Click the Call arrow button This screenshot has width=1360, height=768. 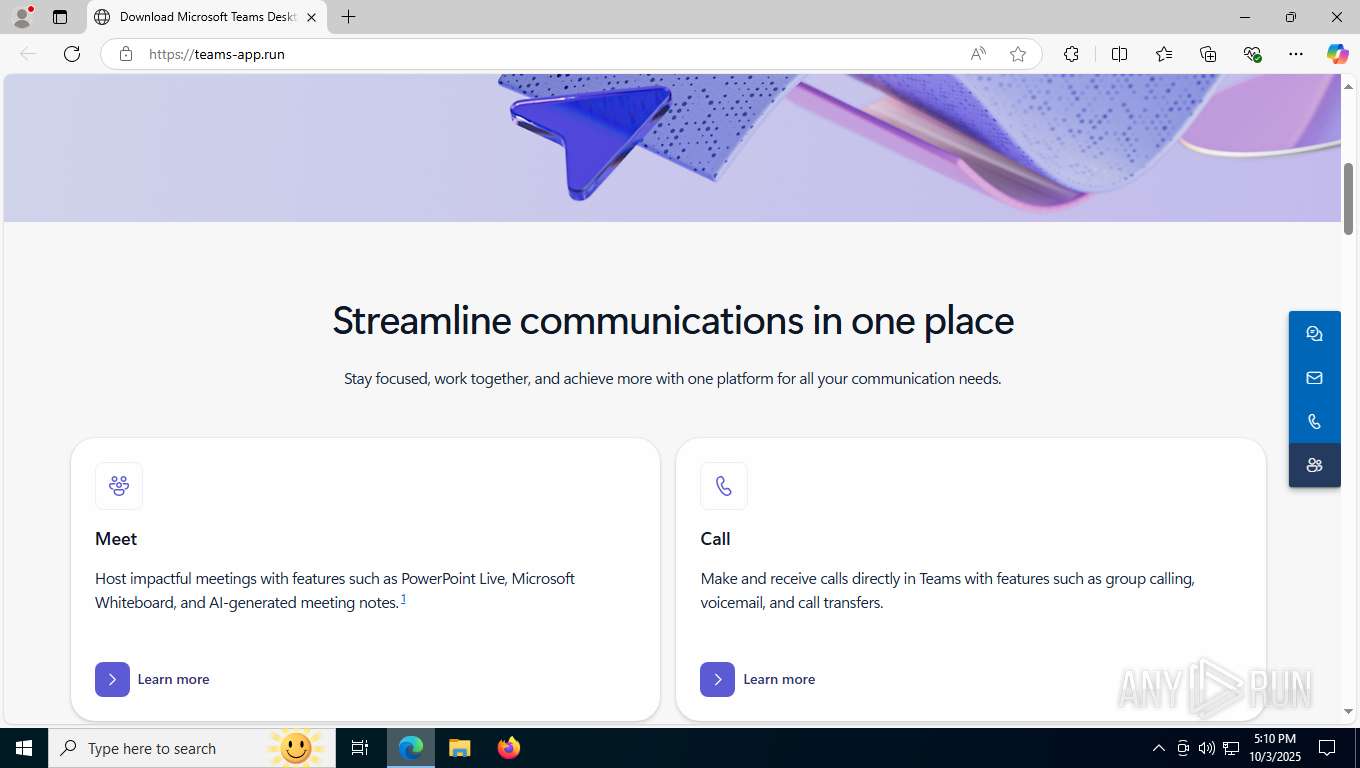pyautogui.click(x=717, y=679)
